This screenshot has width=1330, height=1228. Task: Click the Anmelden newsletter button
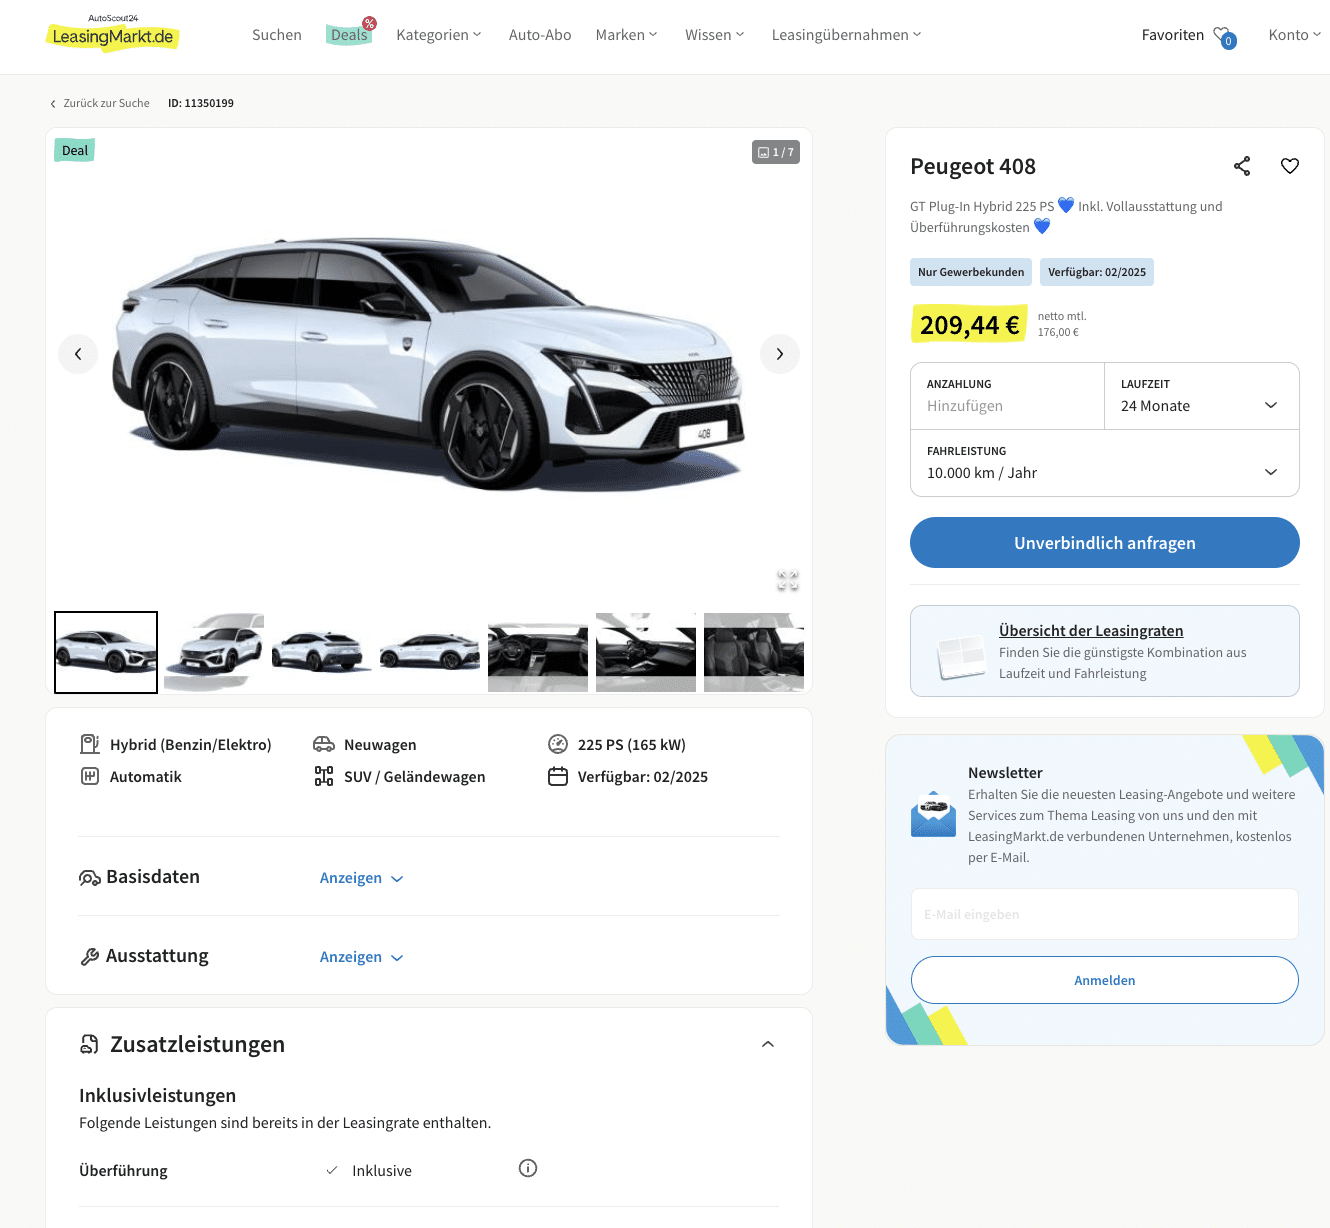coord(1104,980)
